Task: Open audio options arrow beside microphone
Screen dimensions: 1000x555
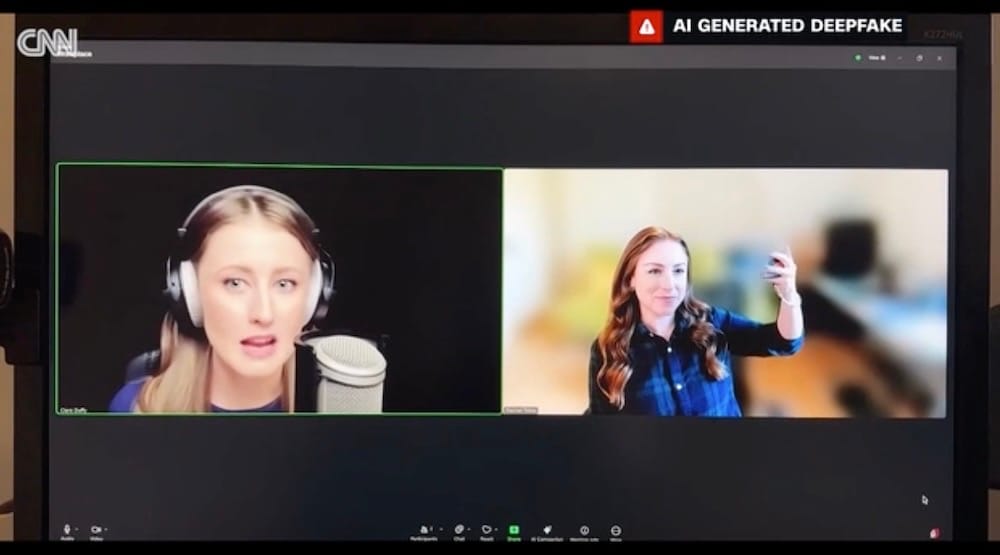Action: 77,529
